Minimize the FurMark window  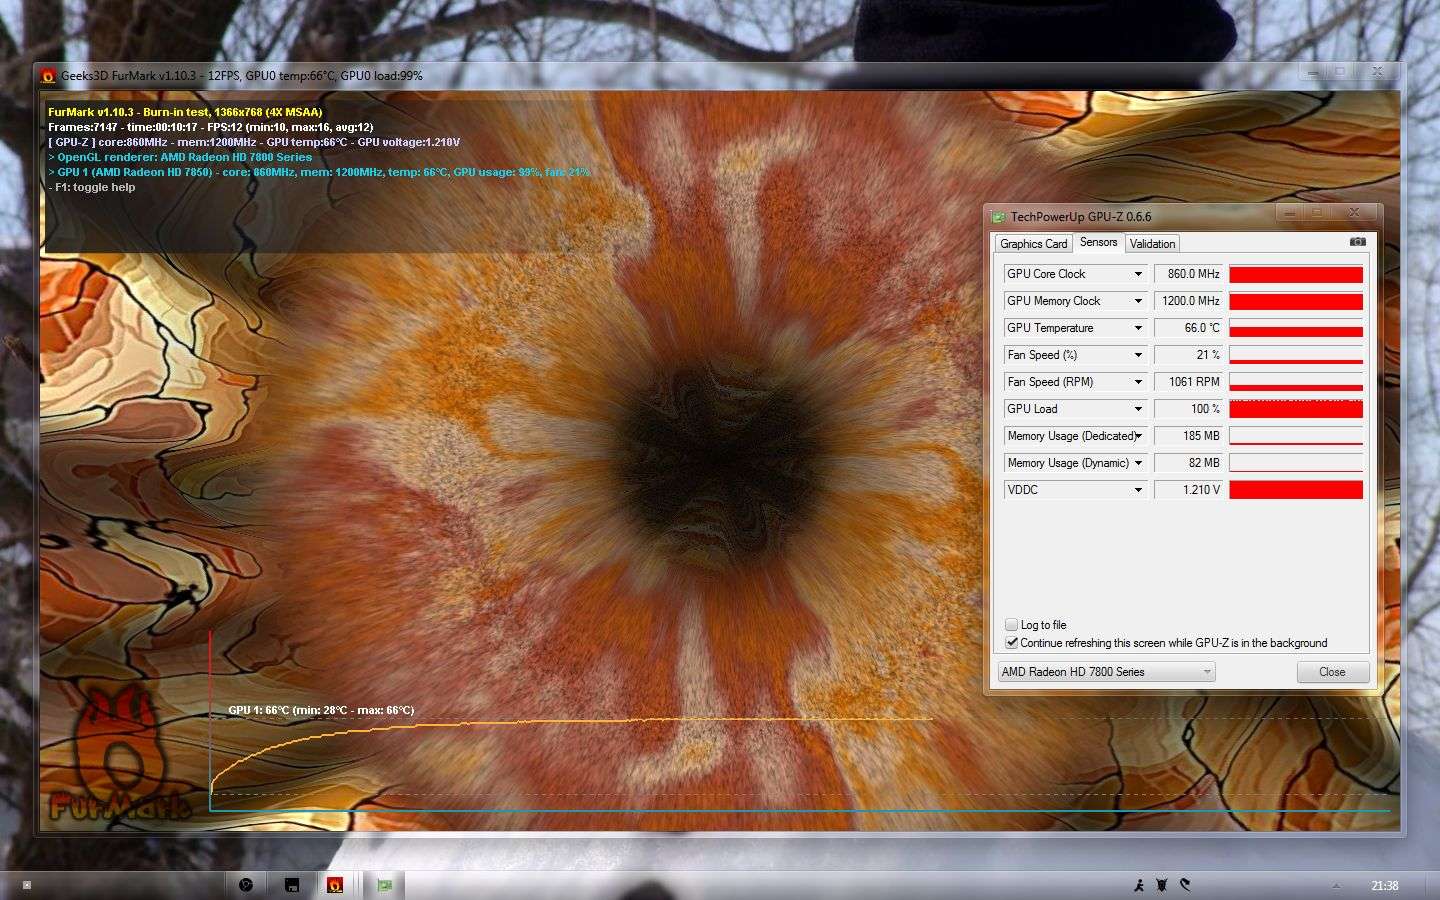pyautogui.click(x=1312, y=72)
